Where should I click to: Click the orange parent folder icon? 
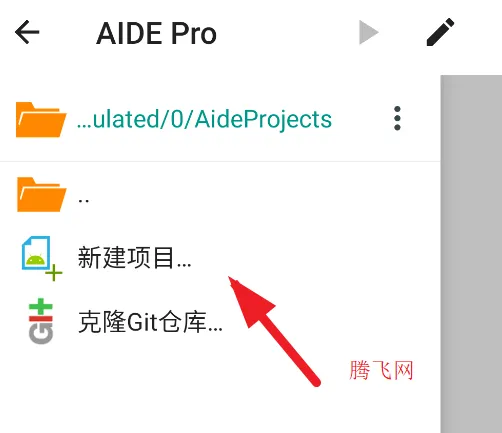[41, 195]
